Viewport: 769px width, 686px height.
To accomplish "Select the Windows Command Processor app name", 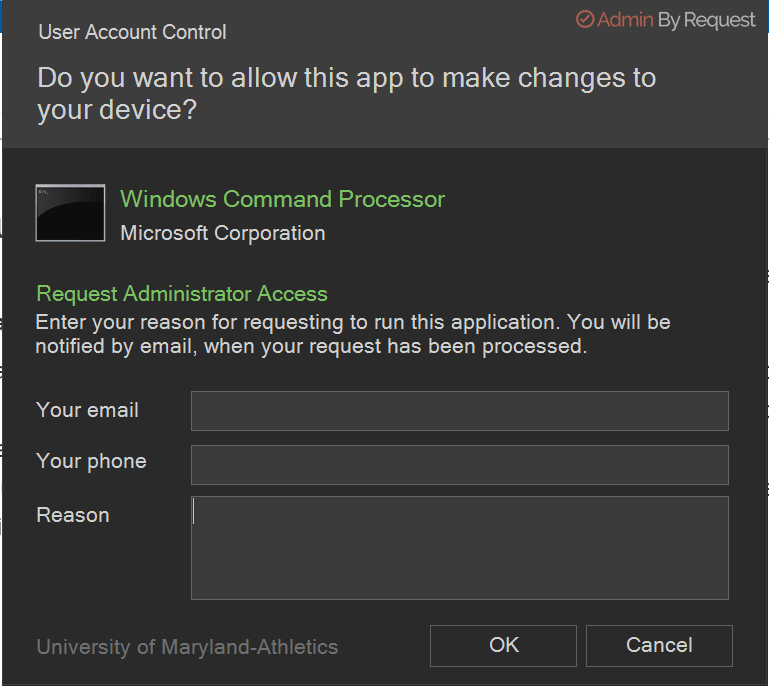I will [x=282, y=199].
